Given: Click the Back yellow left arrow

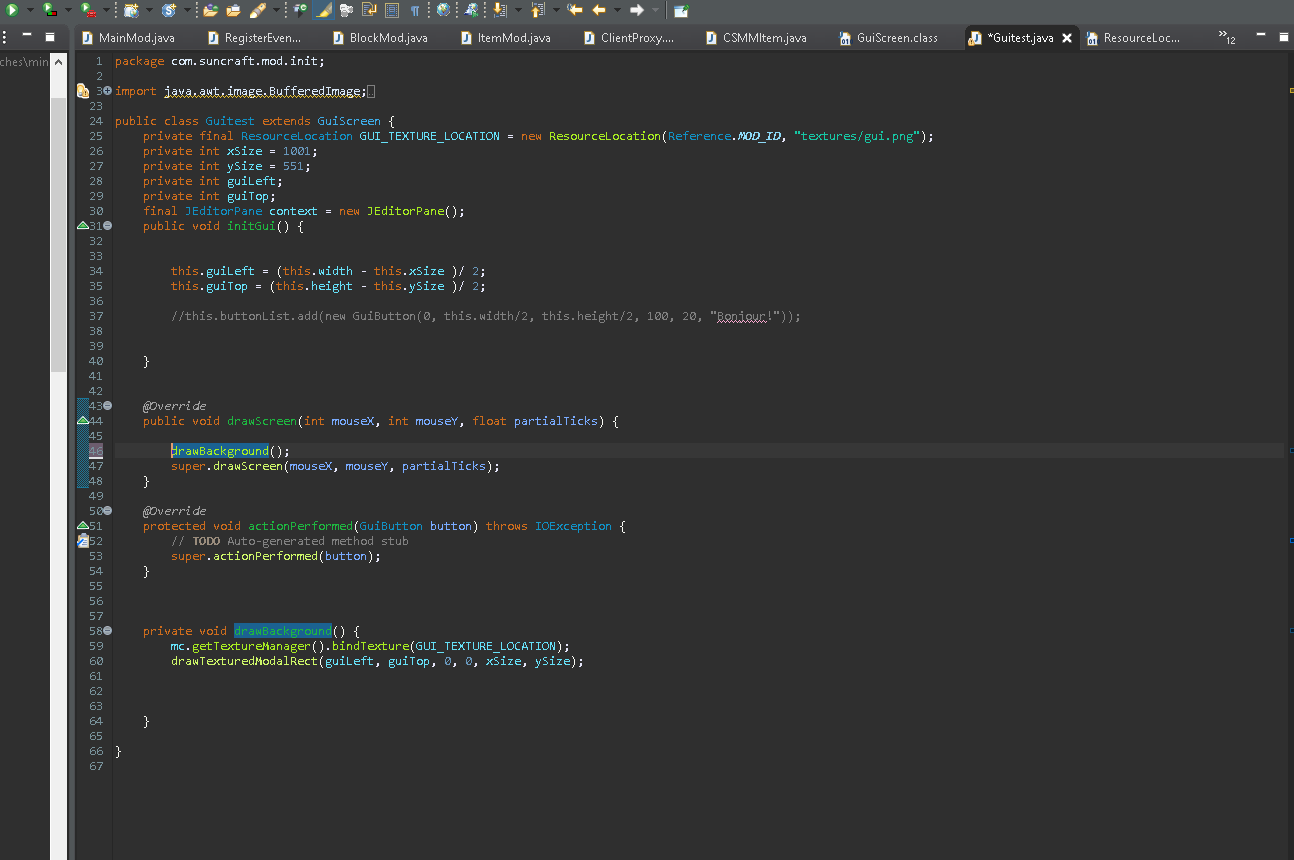Looking at the screenshot, I should click(599, 10).
